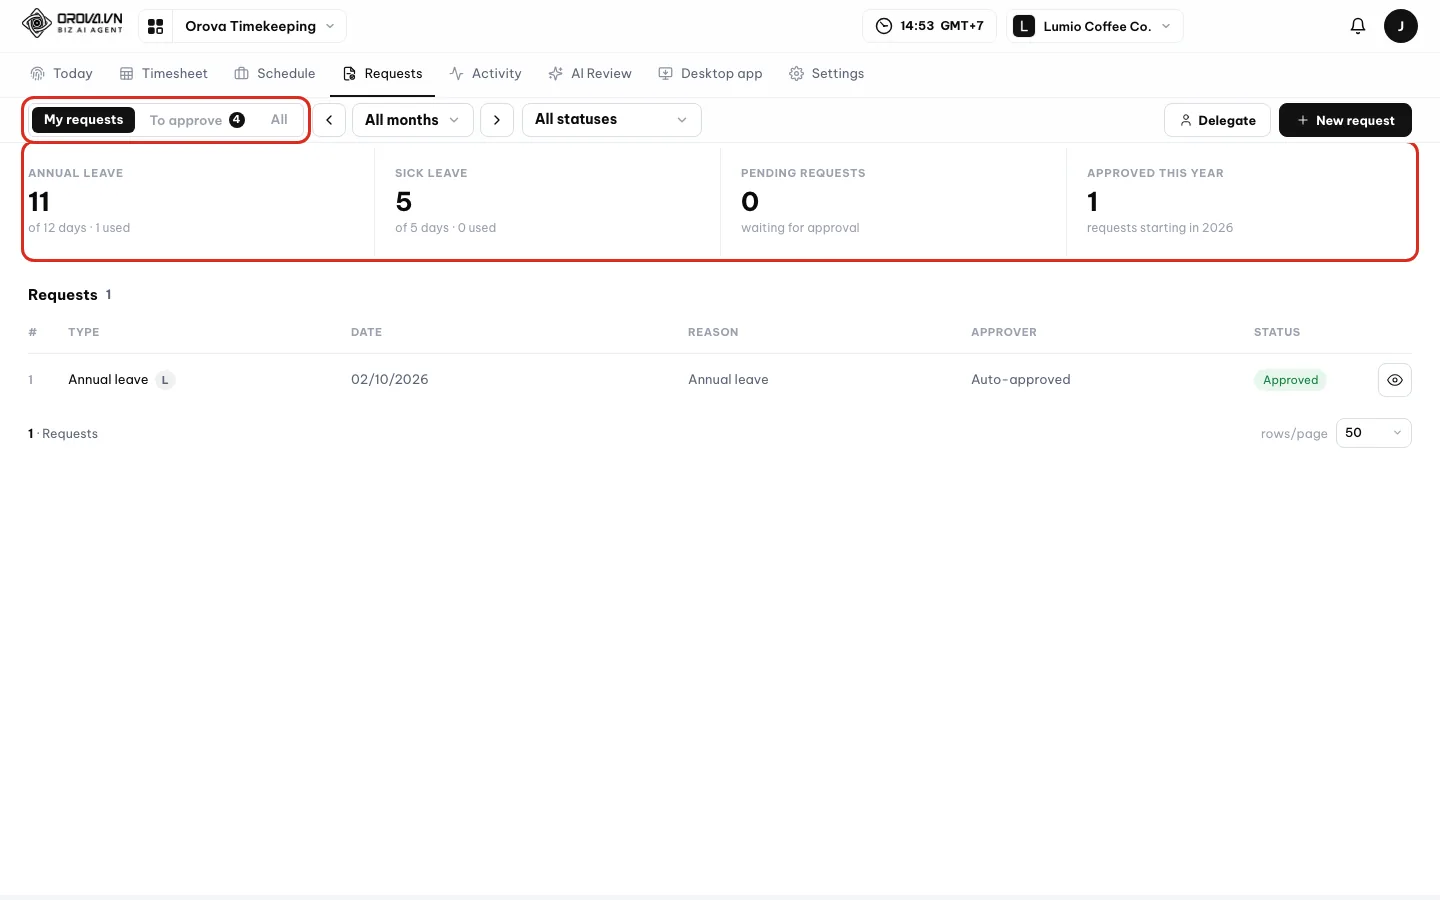Click the Status column header
The width and height of the screenshot is (1440, 900).
pyautogui.click(x=1277, y=332)
